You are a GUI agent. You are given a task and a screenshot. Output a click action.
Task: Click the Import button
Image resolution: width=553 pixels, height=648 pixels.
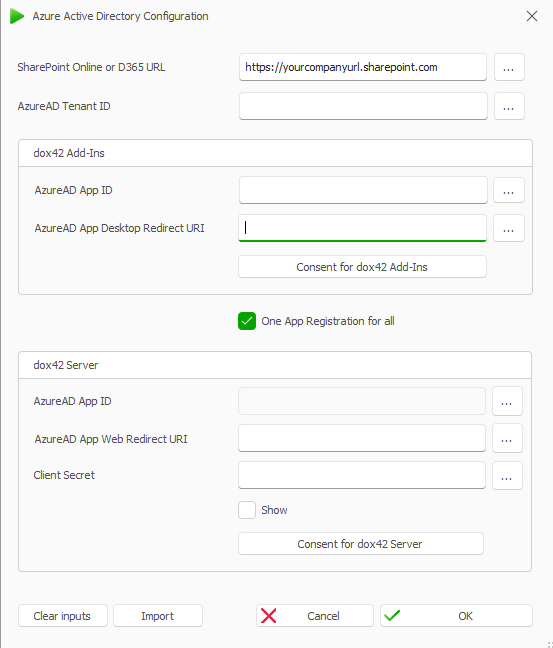158,616
